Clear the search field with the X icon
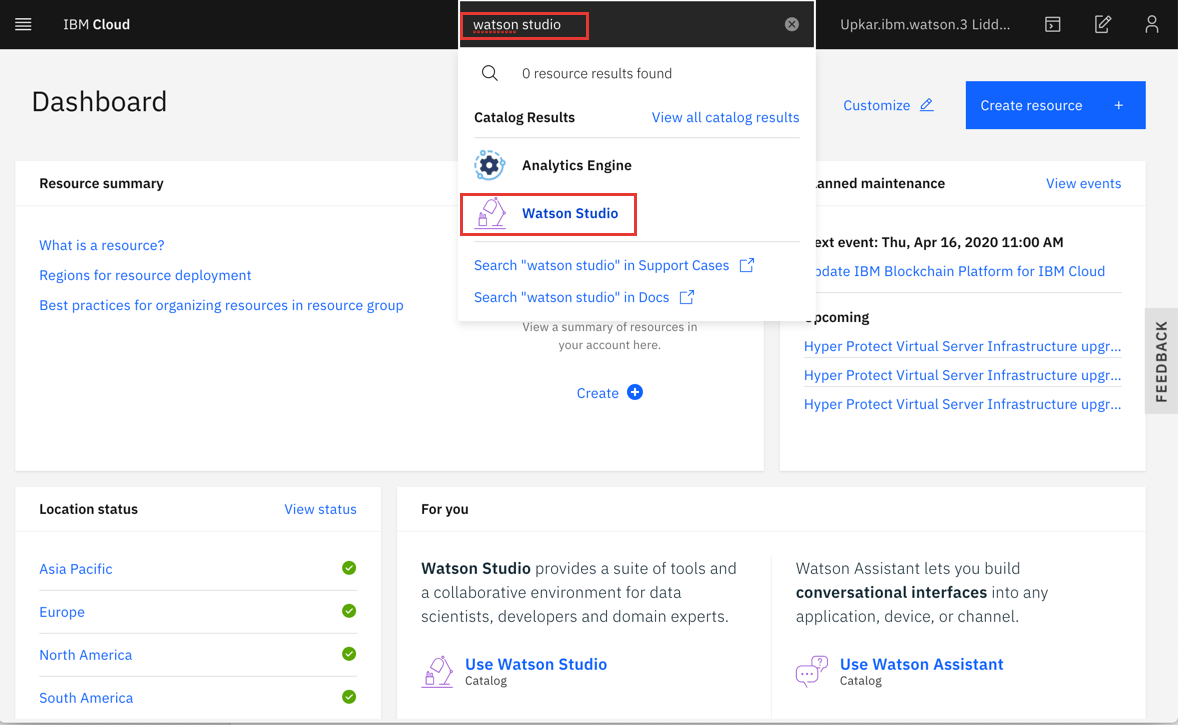Viewport: 1178px width, 725px height. pyautogui.click(x=792, y=24)
